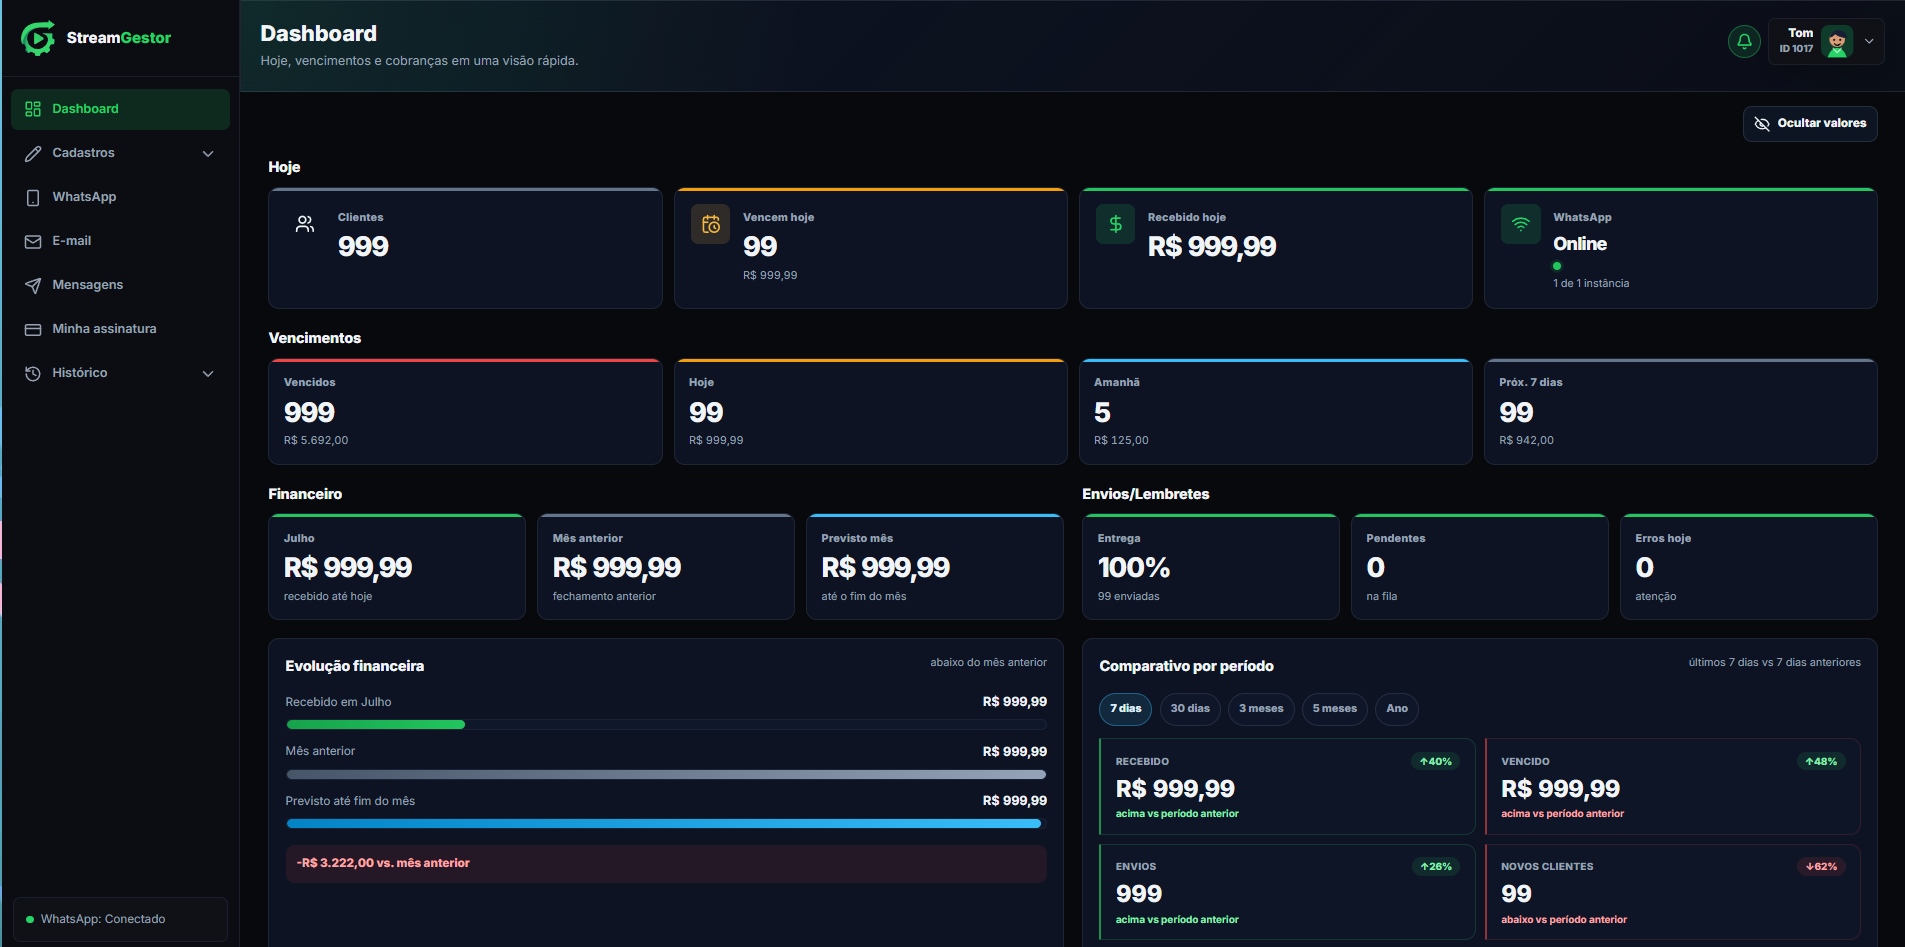
Task: Click the Minha assinatura card icon
Action: pos(33,329)
